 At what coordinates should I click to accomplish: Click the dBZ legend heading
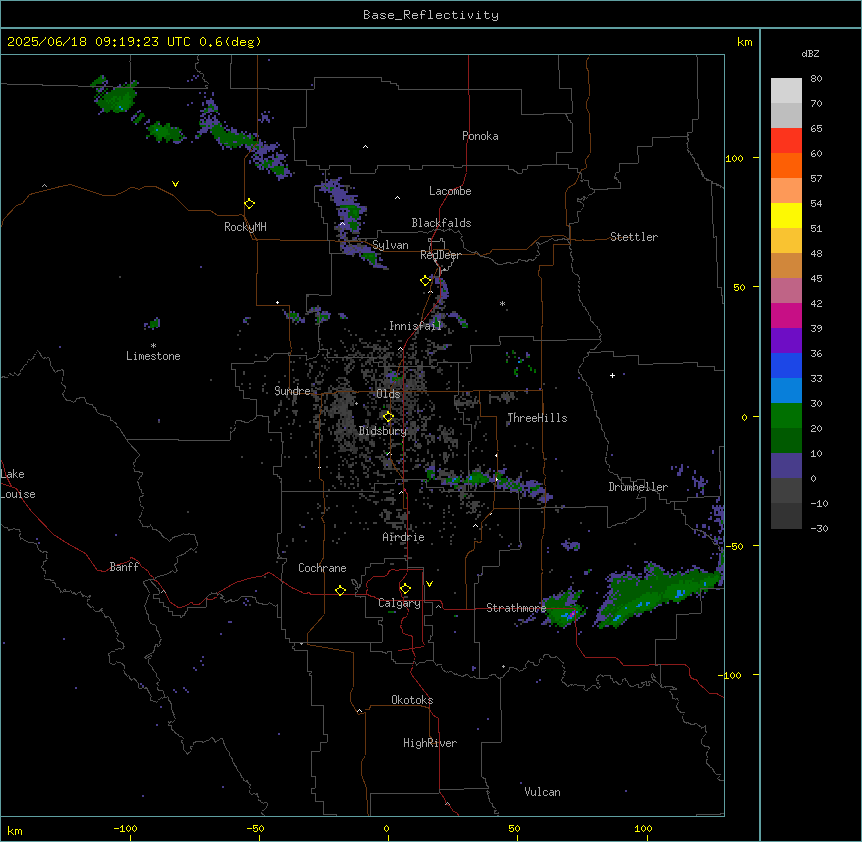point(810,53)
